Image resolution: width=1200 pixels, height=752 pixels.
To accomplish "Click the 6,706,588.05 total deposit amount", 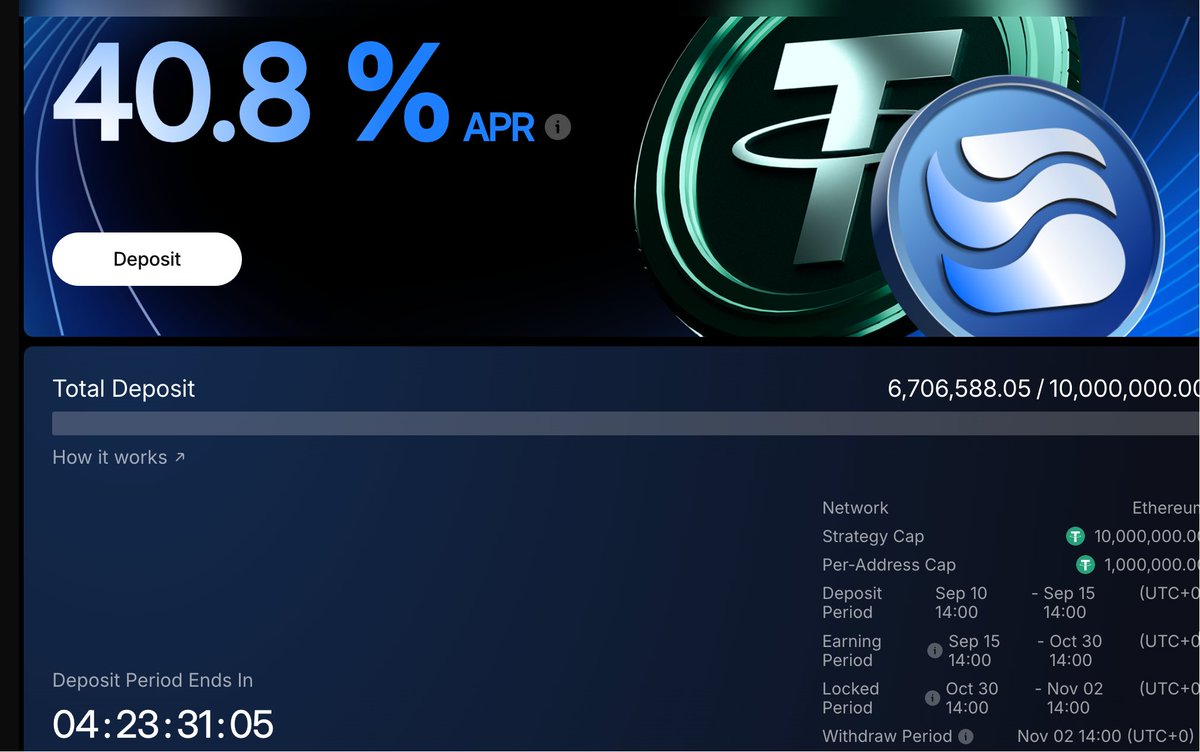I will [x=958, y=388].
